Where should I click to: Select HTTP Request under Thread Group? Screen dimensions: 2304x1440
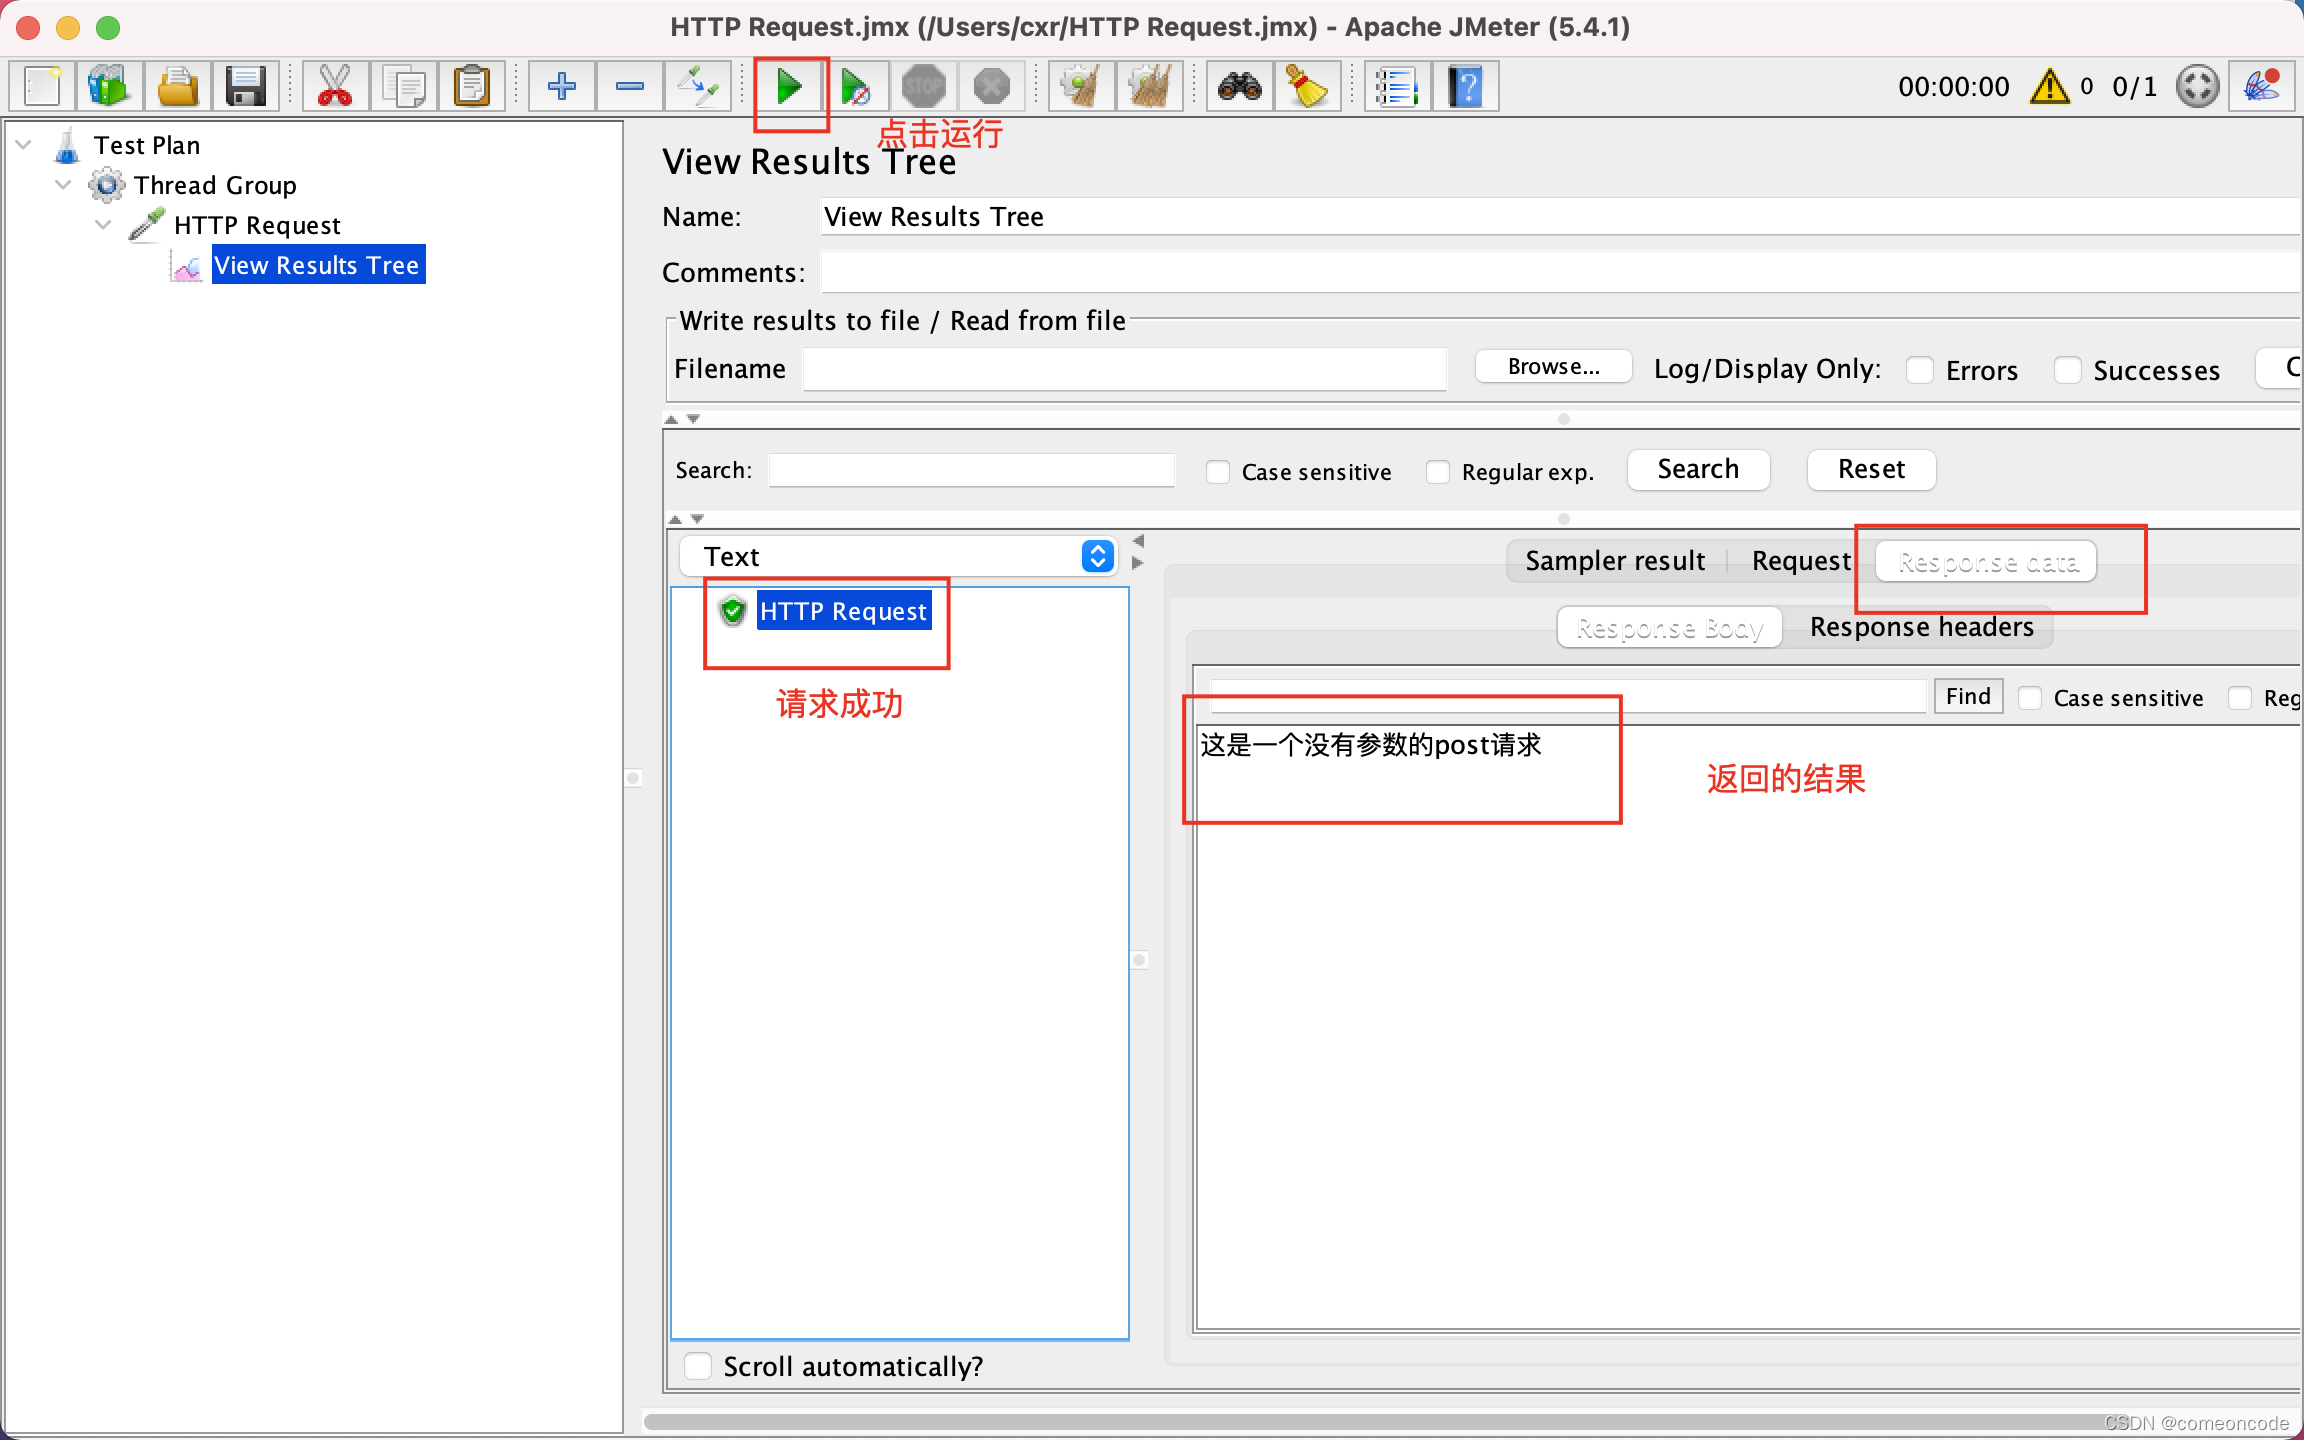click(x=257, y=225)
